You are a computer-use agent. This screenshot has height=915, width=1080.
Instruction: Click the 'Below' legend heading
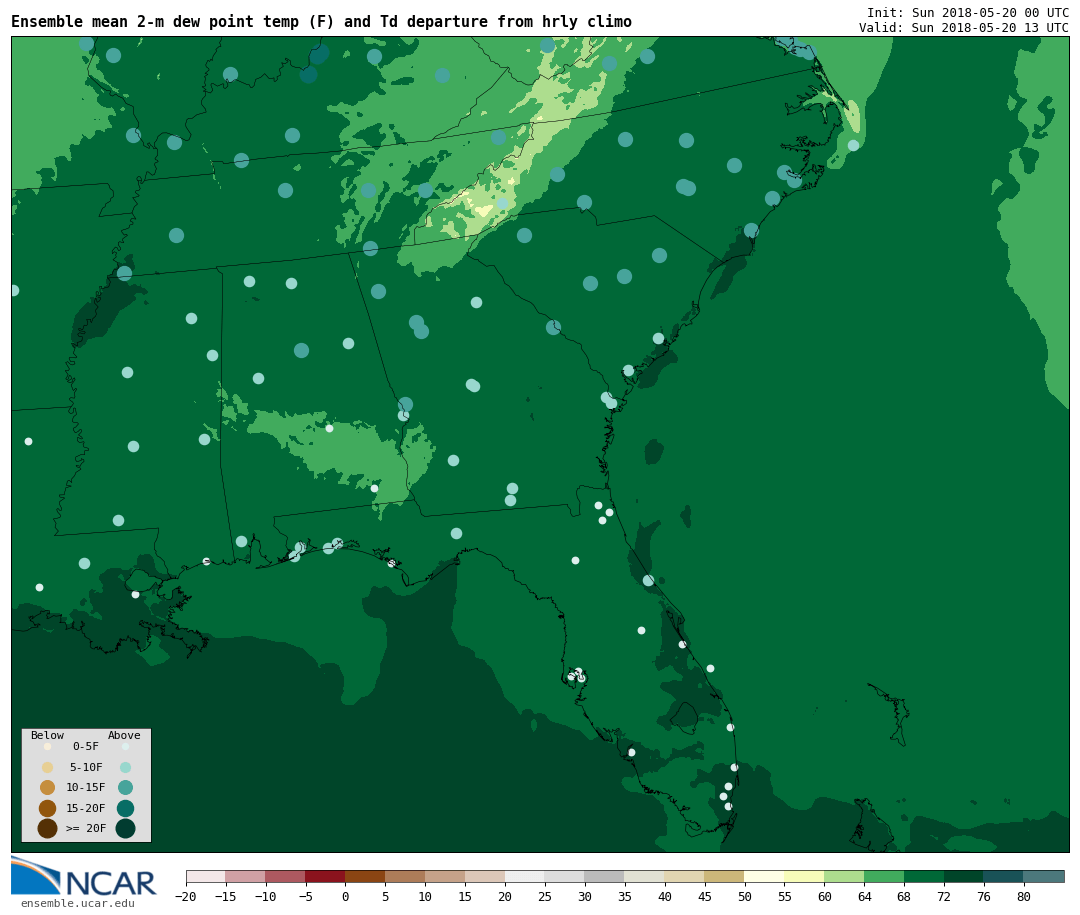[48, 735]
